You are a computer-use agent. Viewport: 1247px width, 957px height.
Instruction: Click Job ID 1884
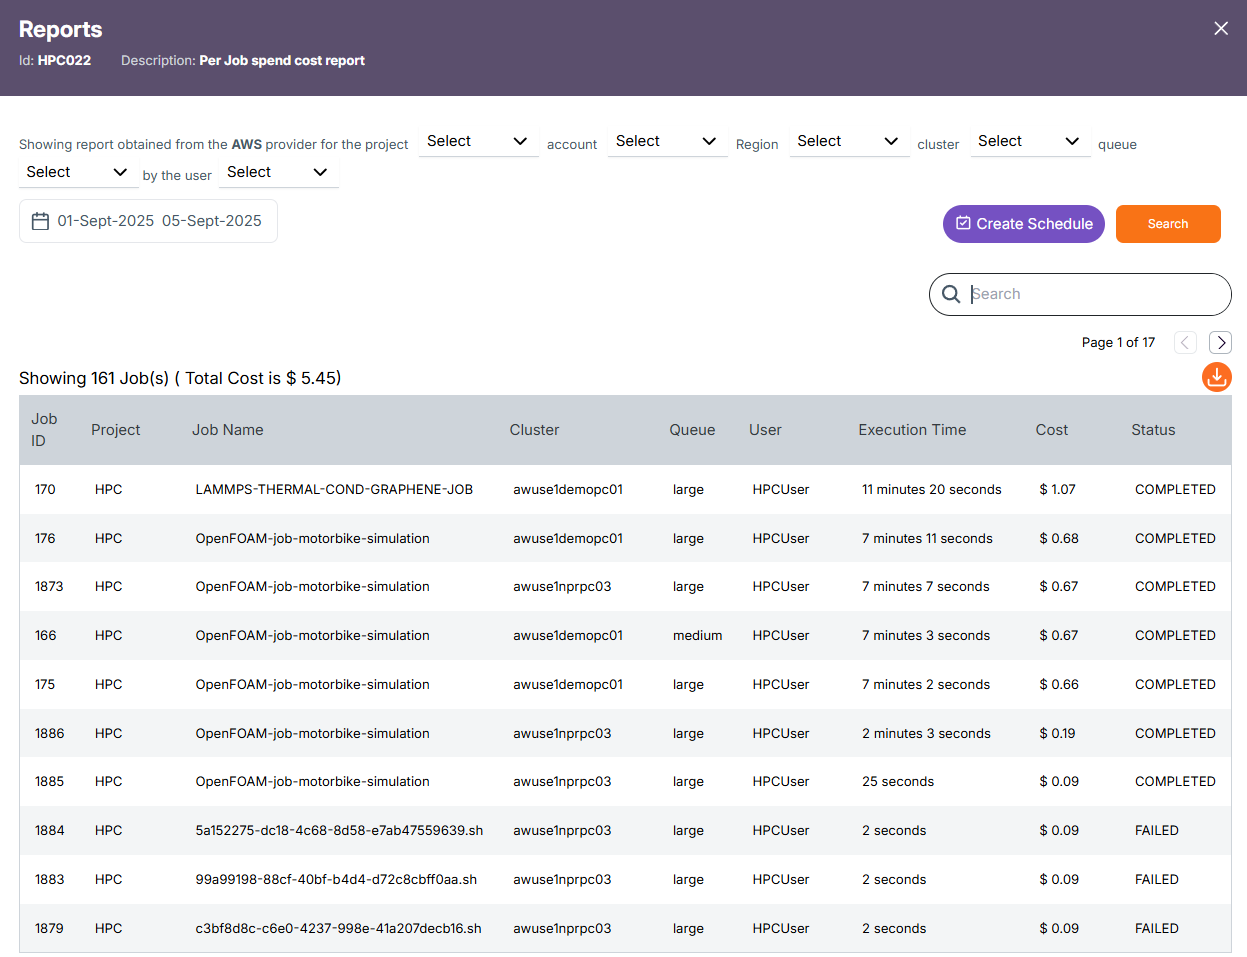coord(49,831)
